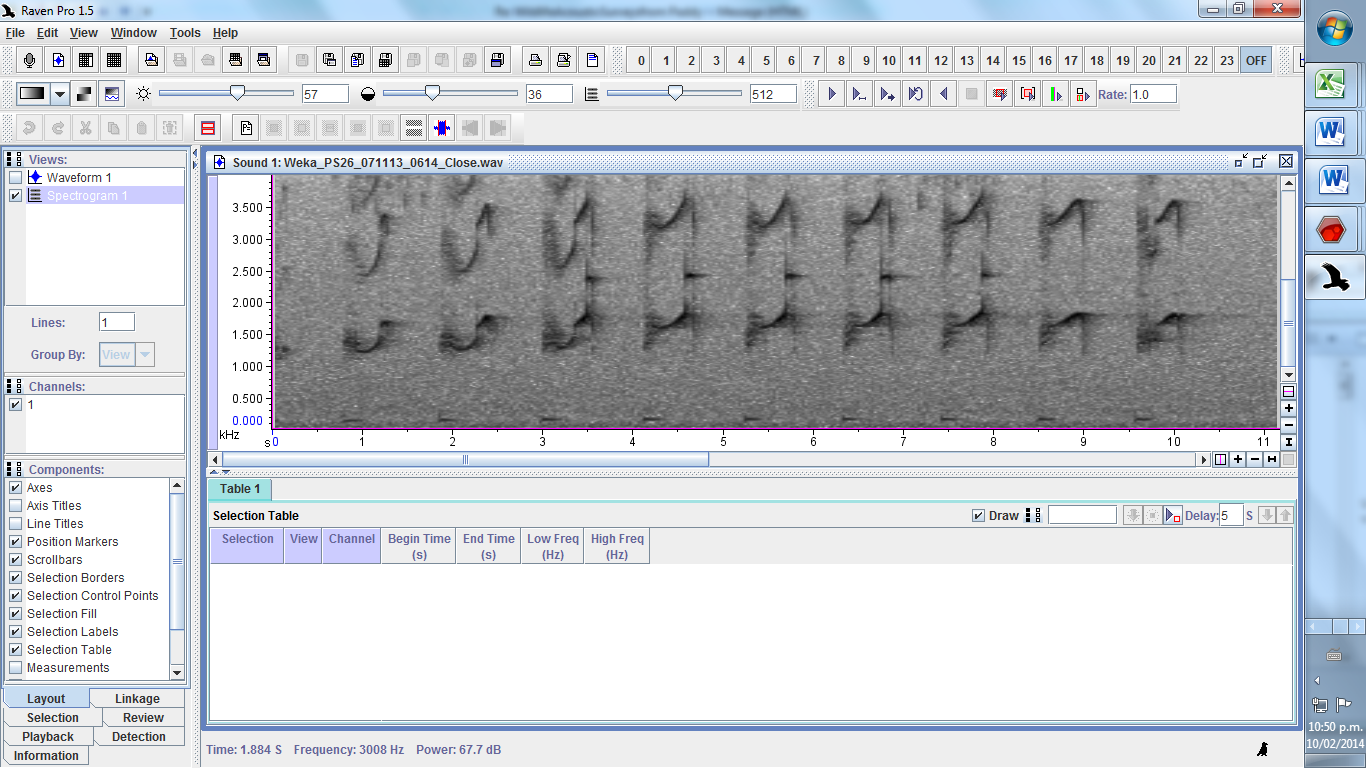Open the File menu
The height and width of the screenshot is (768, 1366).
click(x=15, y=33)
